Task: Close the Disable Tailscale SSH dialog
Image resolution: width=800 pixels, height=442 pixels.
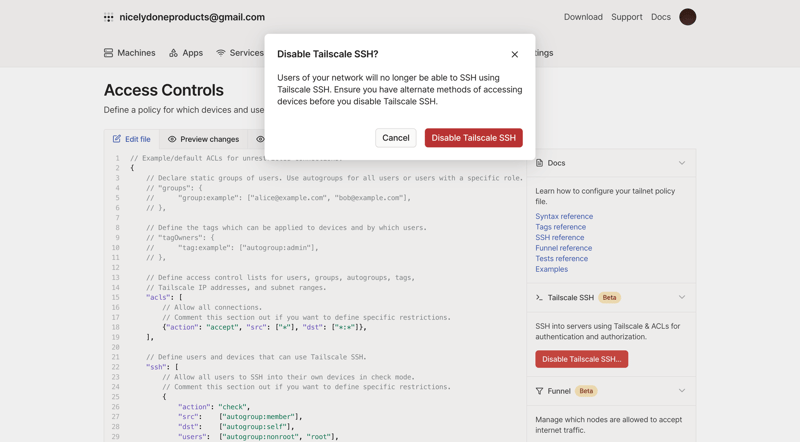Action: (x=514, y=54)
